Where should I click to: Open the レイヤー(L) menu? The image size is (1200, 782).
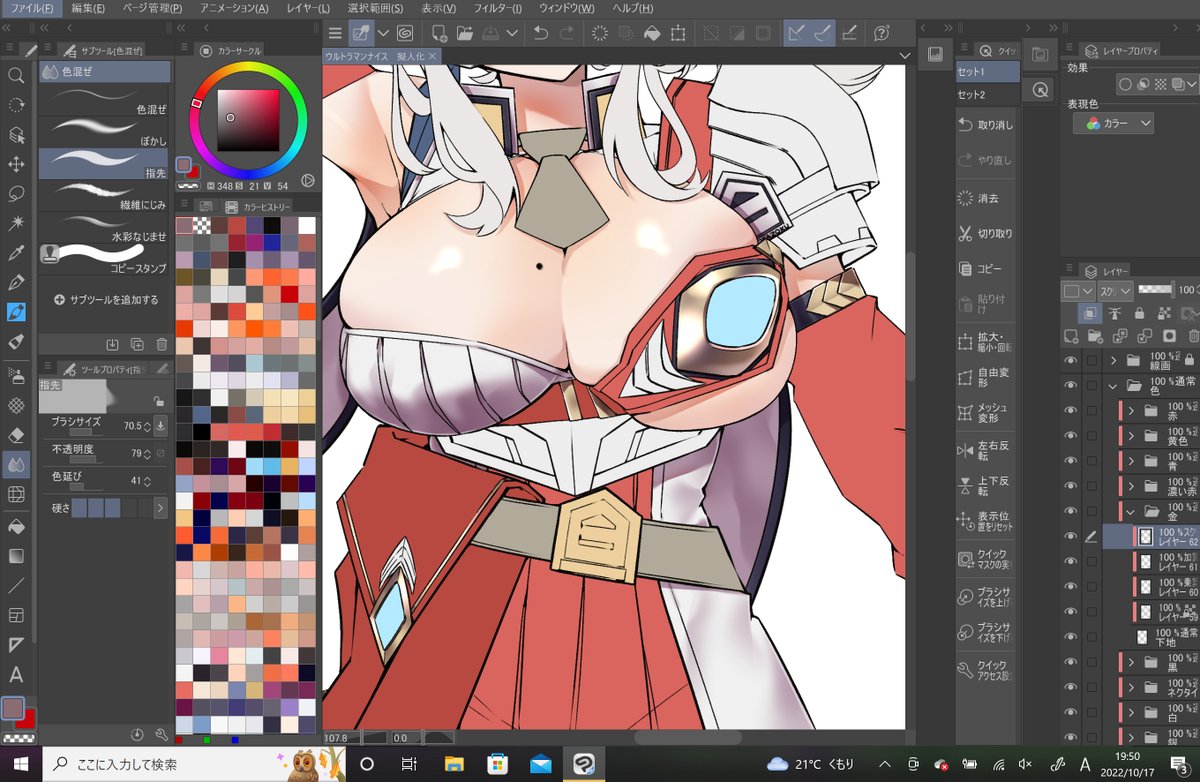point(308,8)
